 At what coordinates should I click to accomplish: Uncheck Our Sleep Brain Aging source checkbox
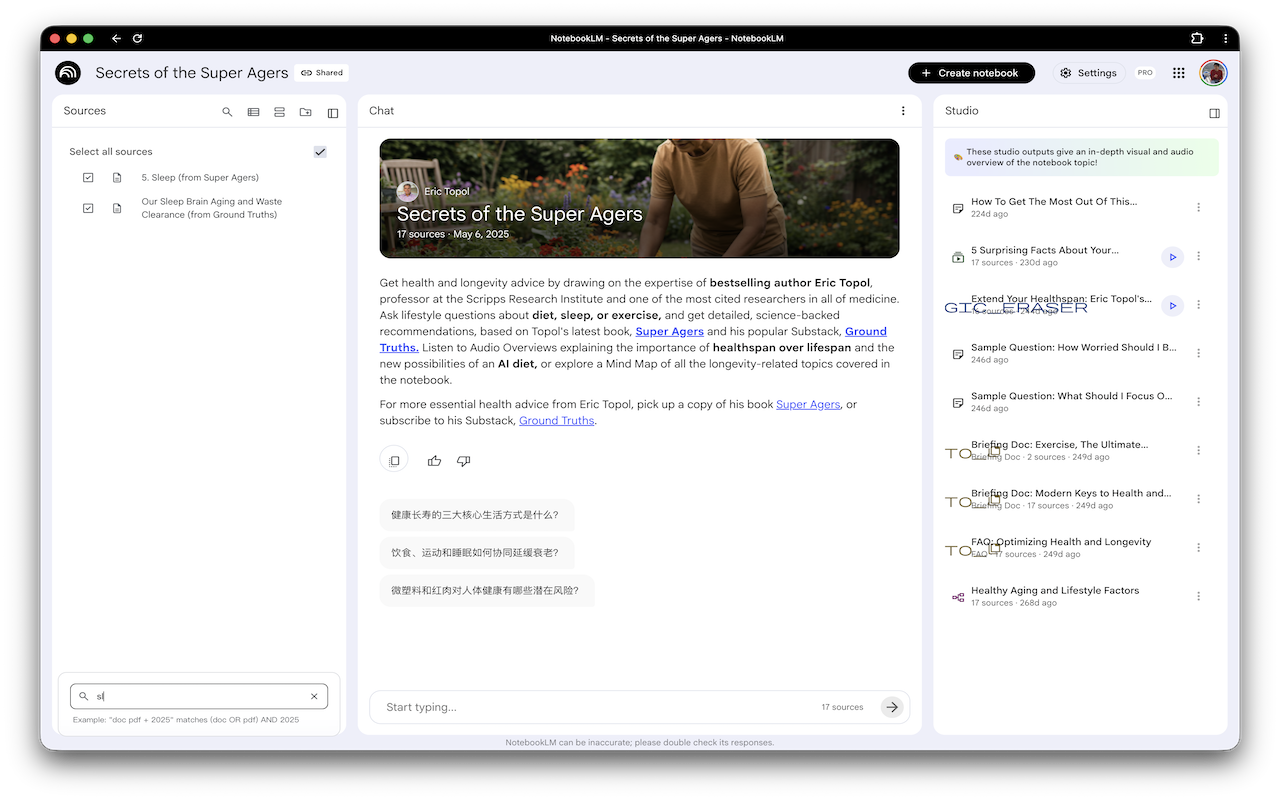pyautogui.click(x=88, y=208)
